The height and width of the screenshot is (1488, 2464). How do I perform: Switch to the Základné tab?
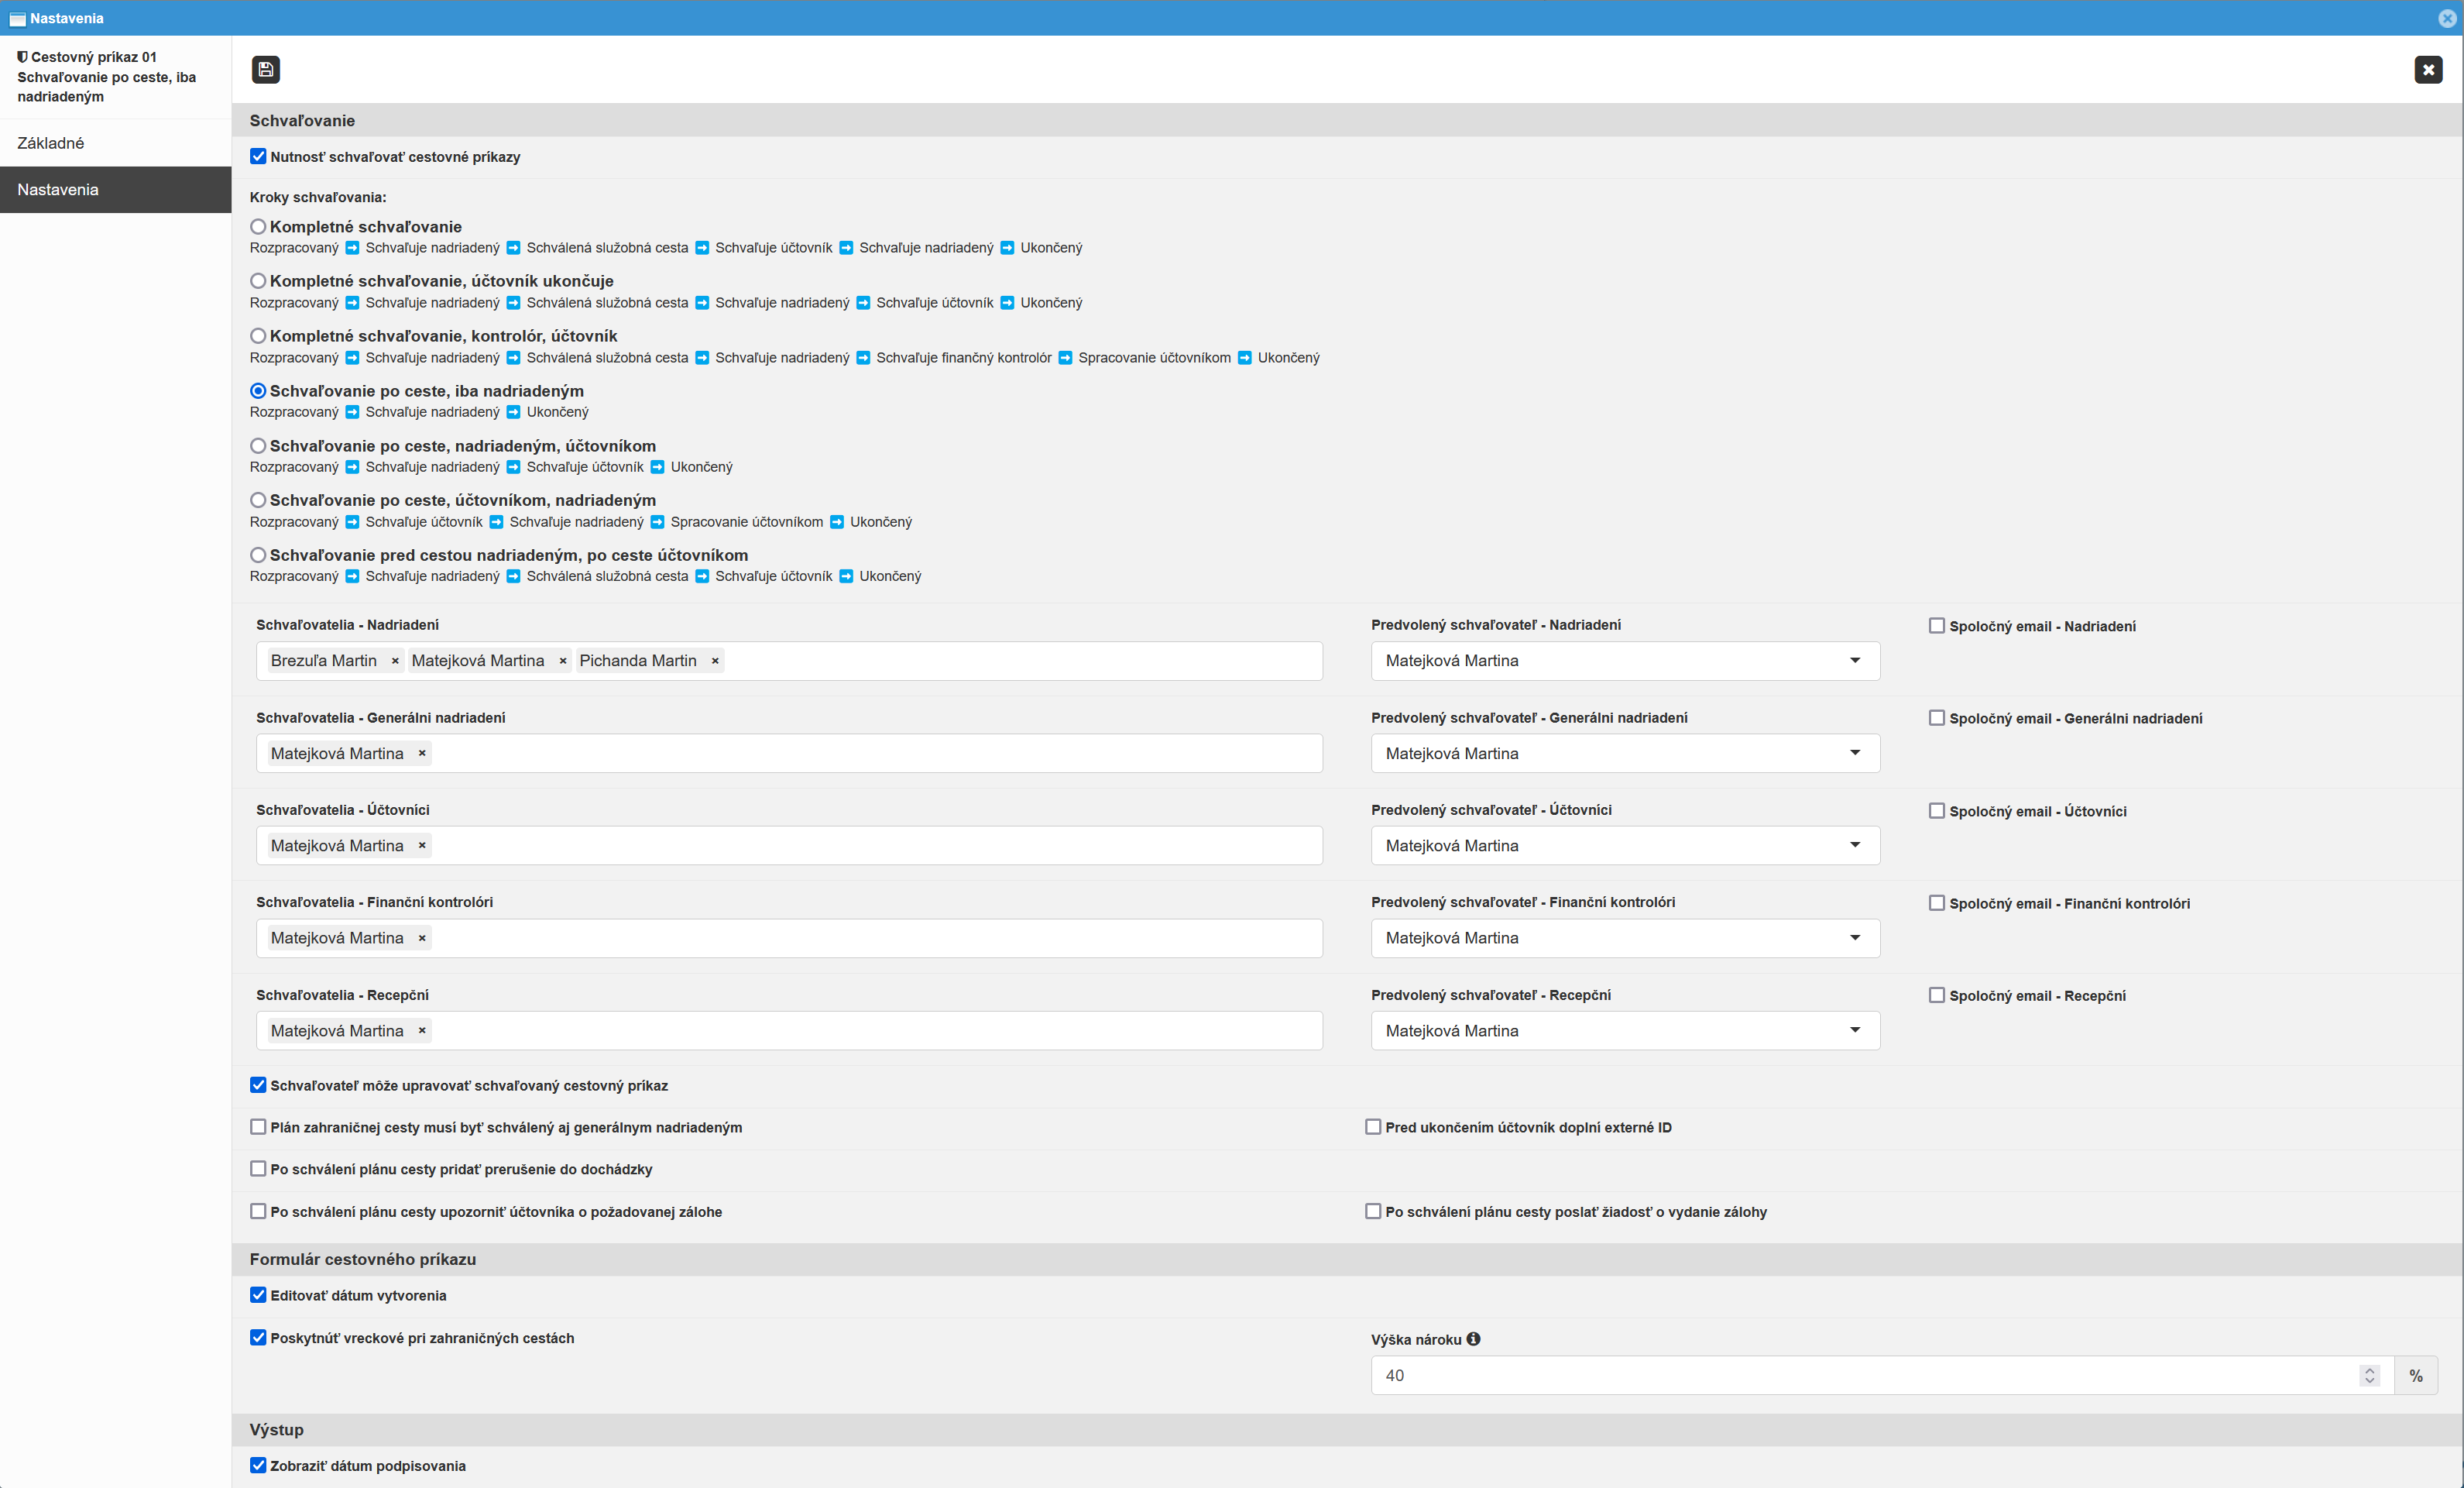click(x=51, y=143)
